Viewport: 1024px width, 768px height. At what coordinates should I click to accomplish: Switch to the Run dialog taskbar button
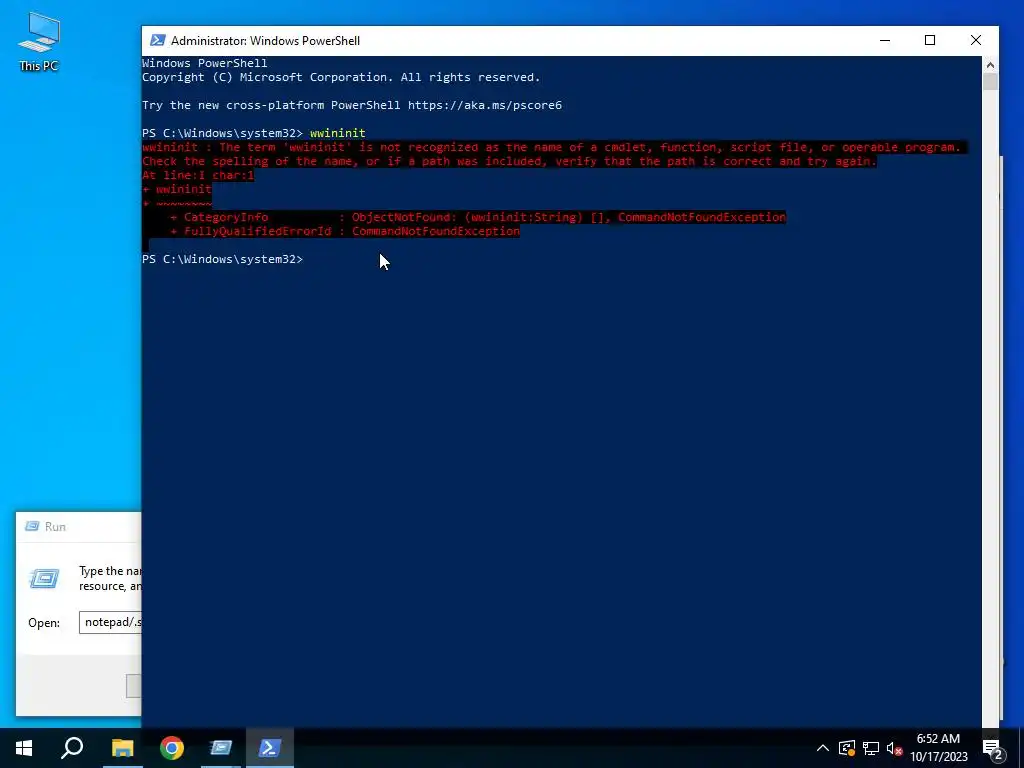point(221,748)
